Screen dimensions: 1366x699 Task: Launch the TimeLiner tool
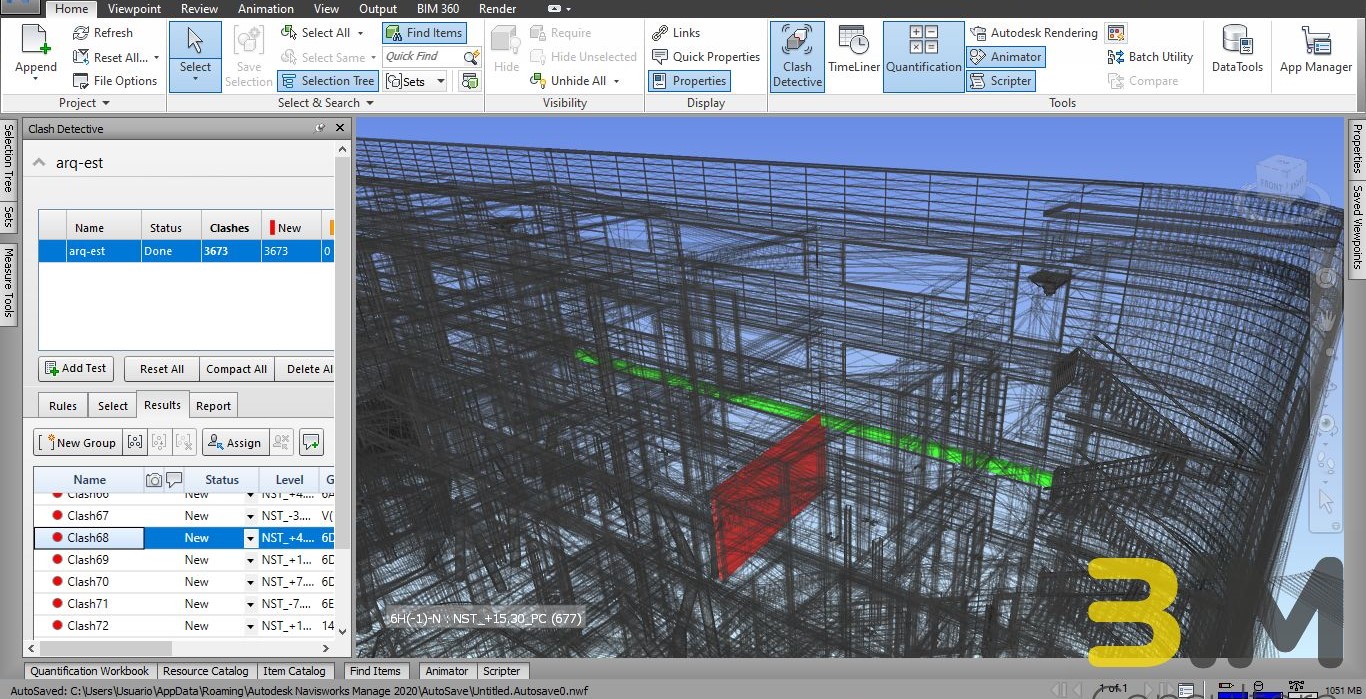[x=852, y=57]
